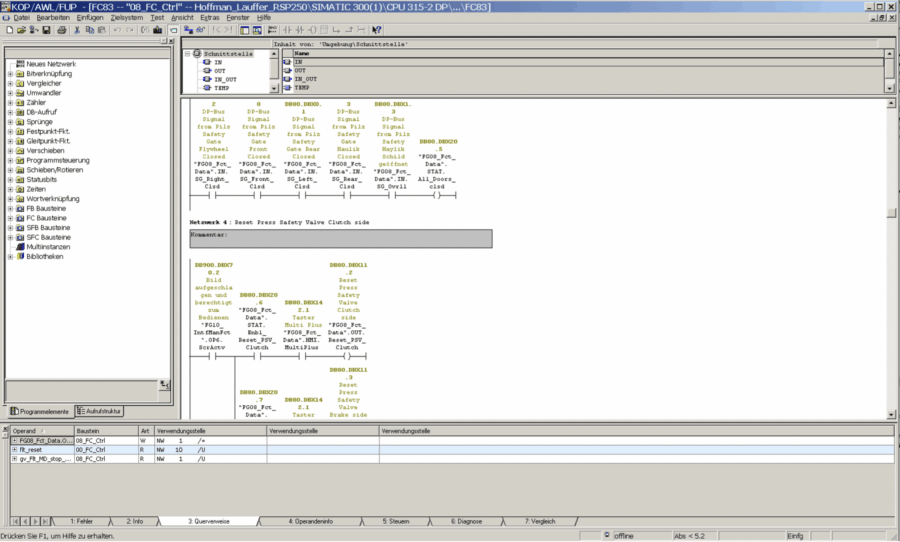Click the Save icon in the toolbar
The width and height of the screenshot is (900, 542).
tap(47, 30)
